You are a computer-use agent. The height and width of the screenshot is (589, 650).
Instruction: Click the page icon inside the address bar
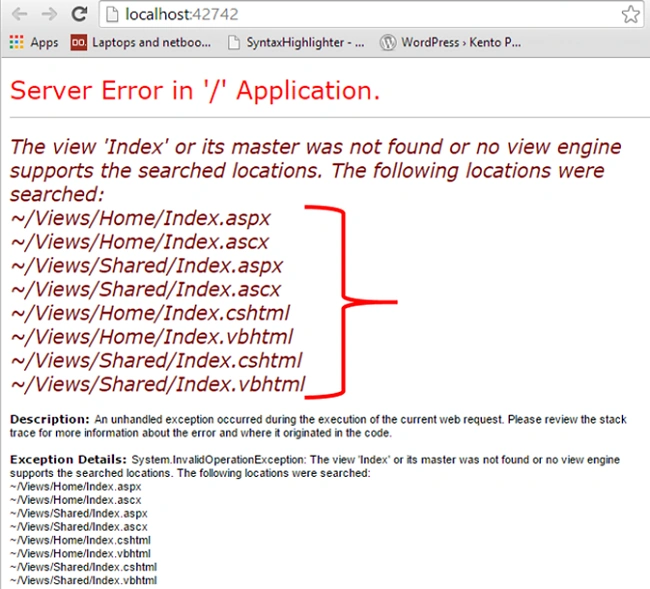(x=112, y=15)
